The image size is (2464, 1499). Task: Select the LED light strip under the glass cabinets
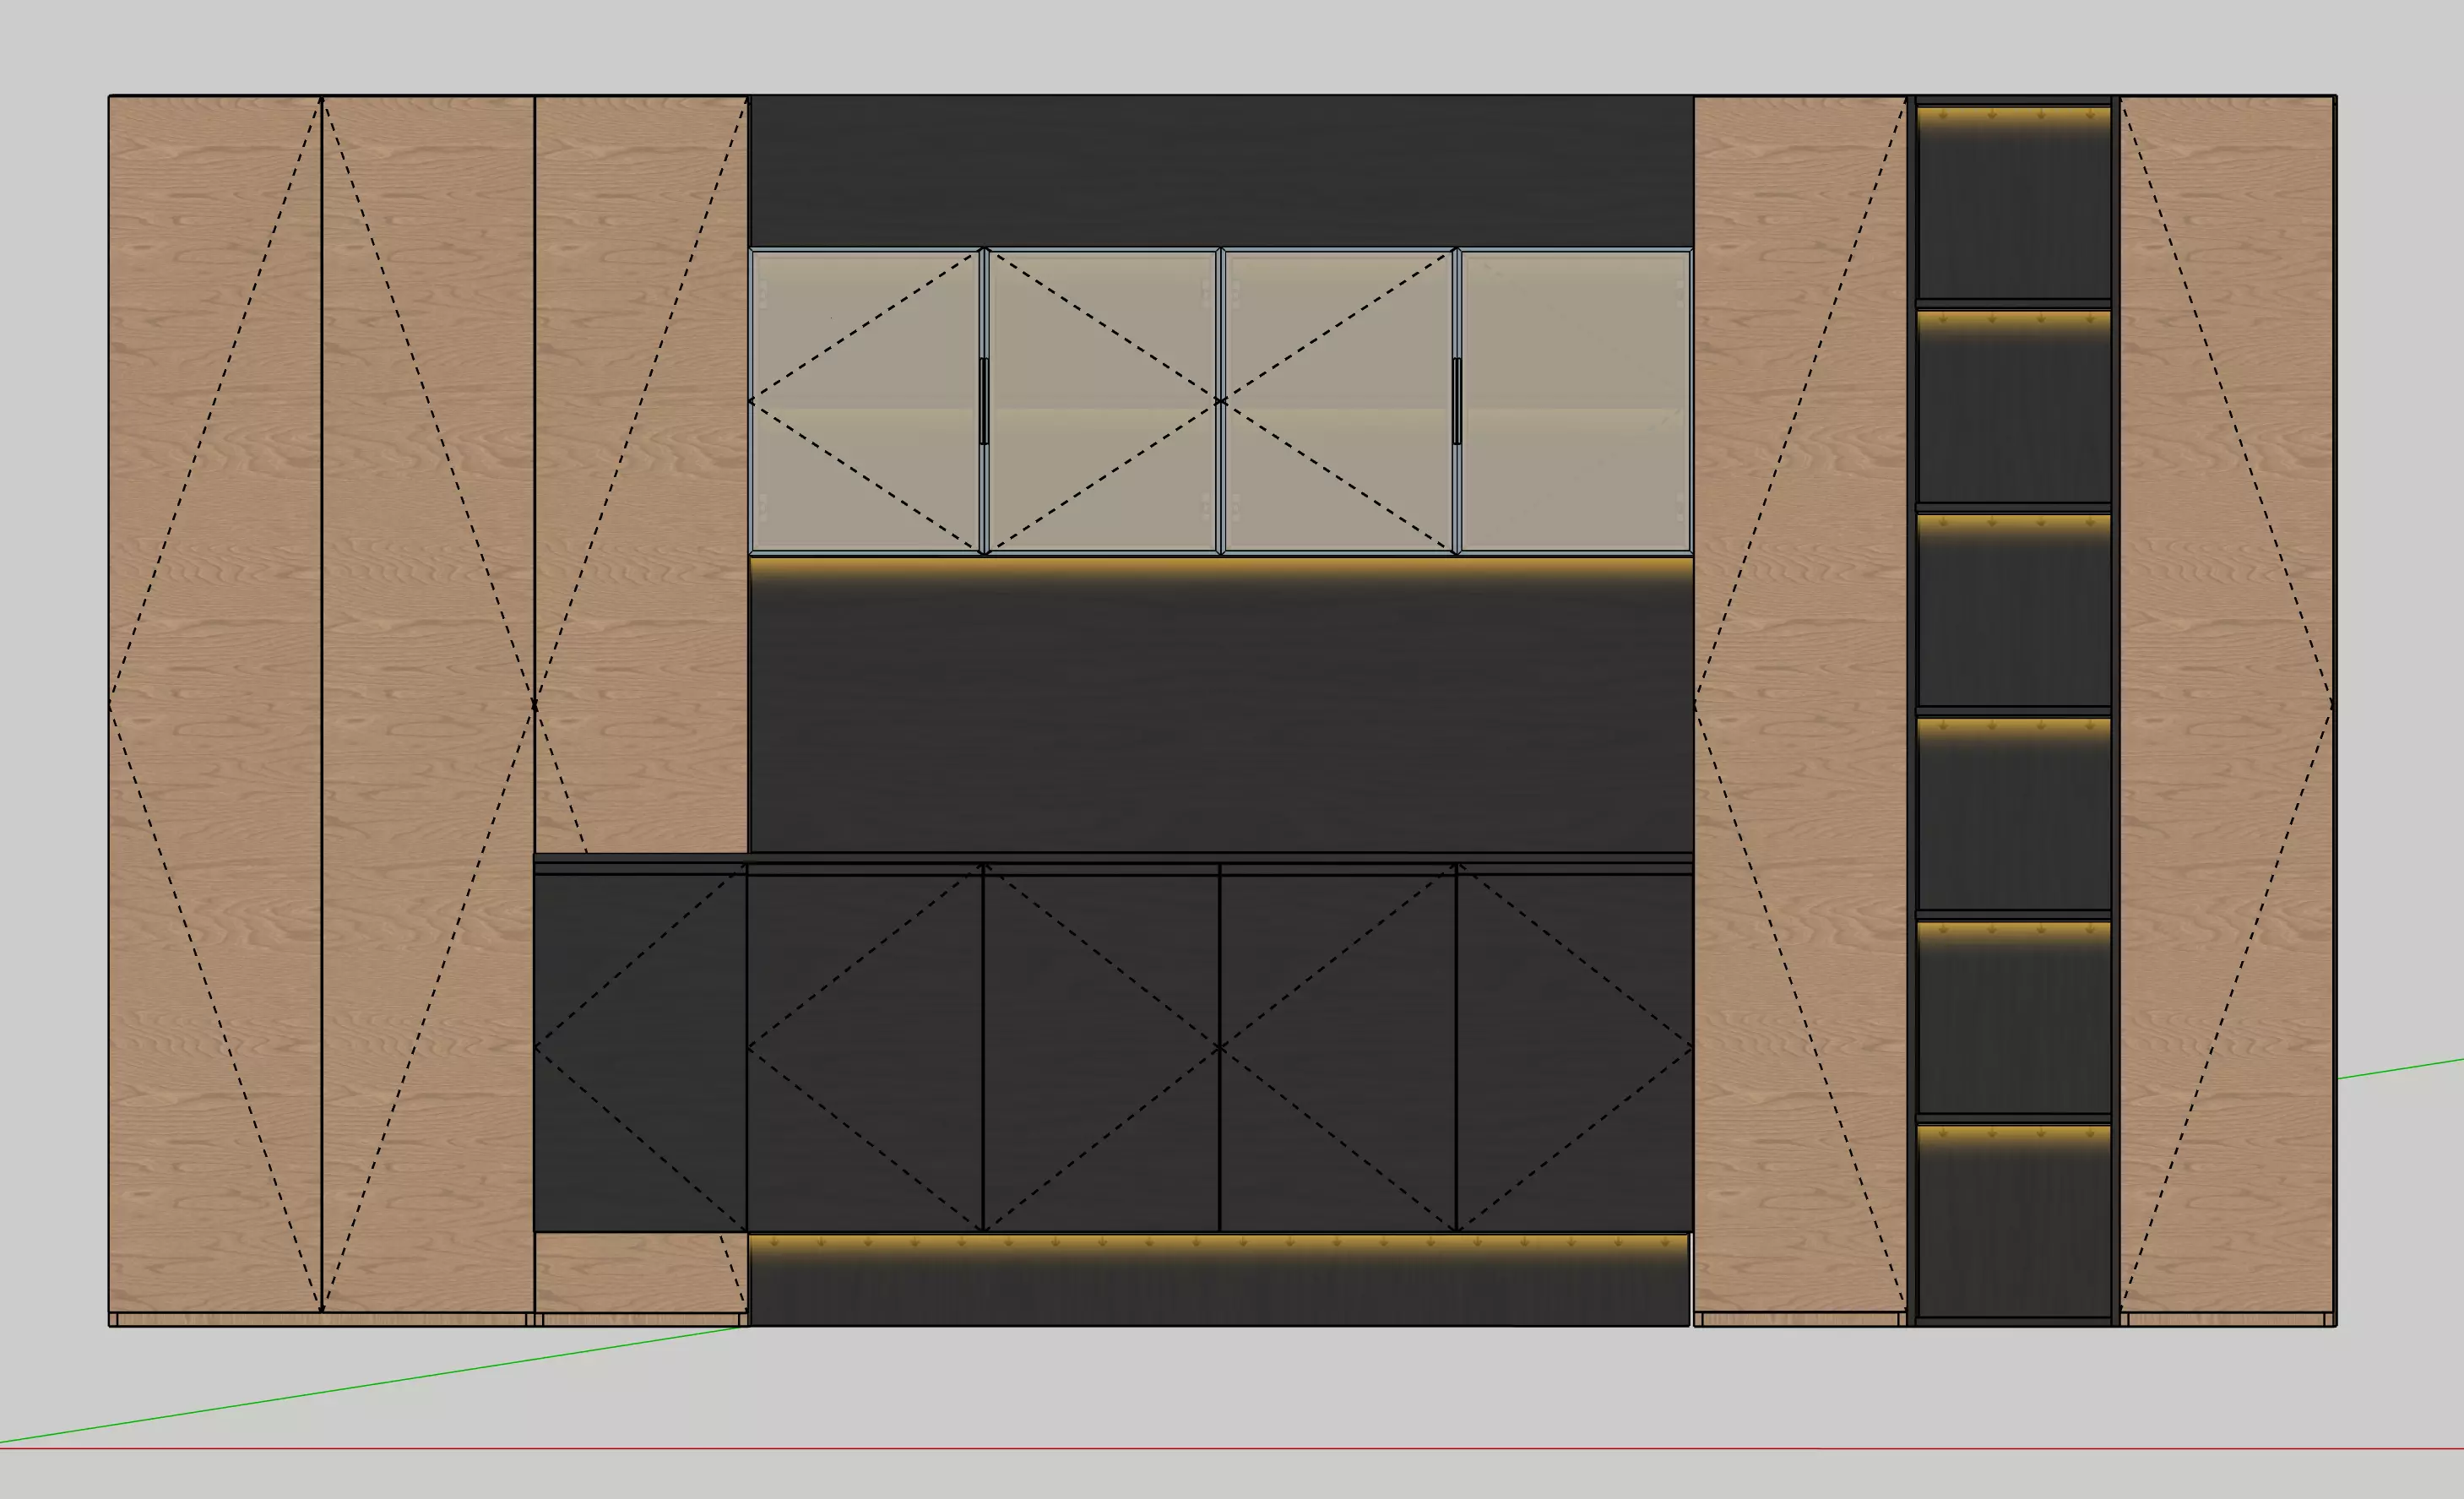point(1221,567)
